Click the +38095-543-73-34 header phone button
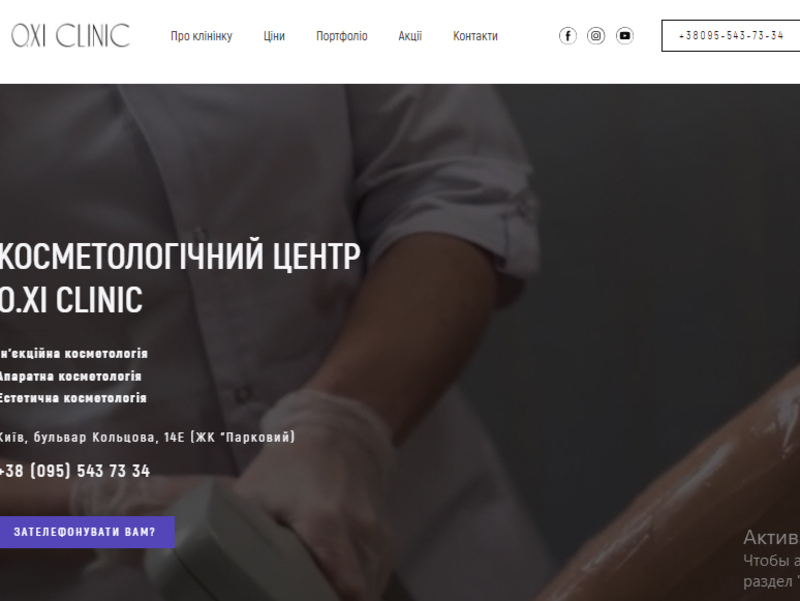 click(731, 36)
